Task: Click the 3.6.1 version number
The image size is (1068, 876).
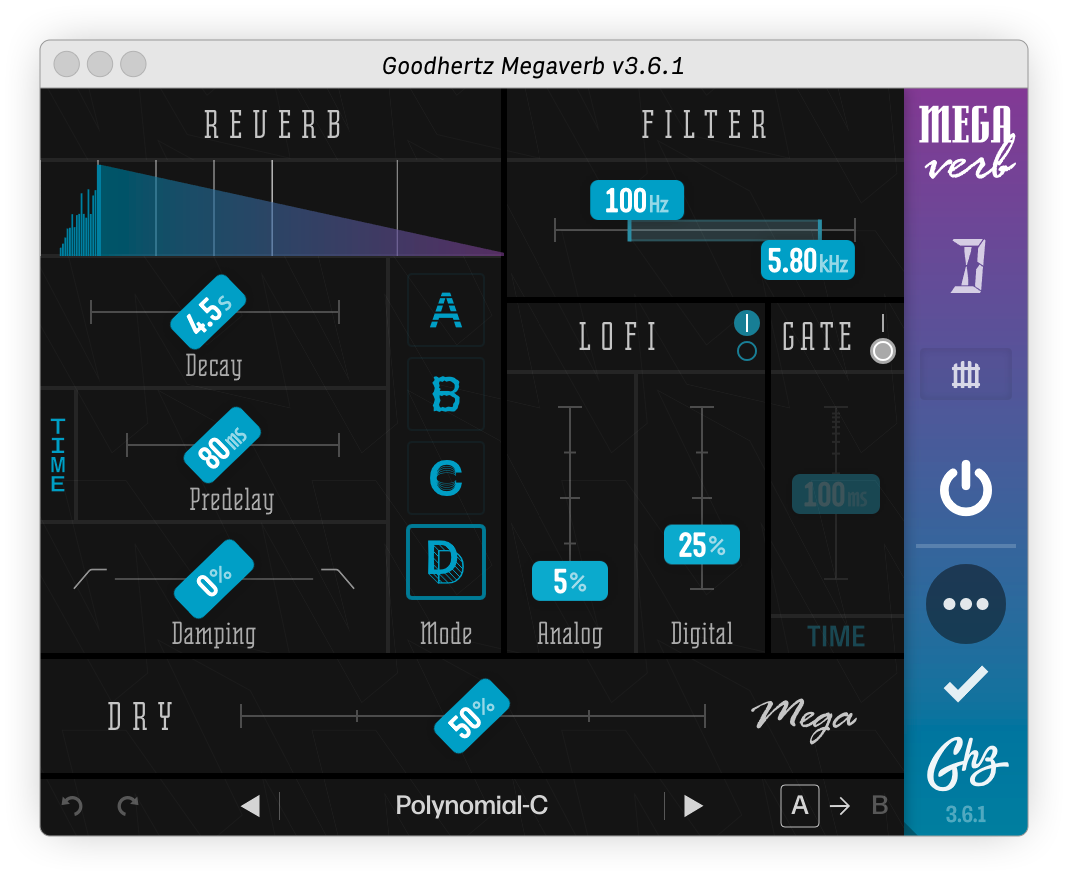Action: tap(966, 814)
